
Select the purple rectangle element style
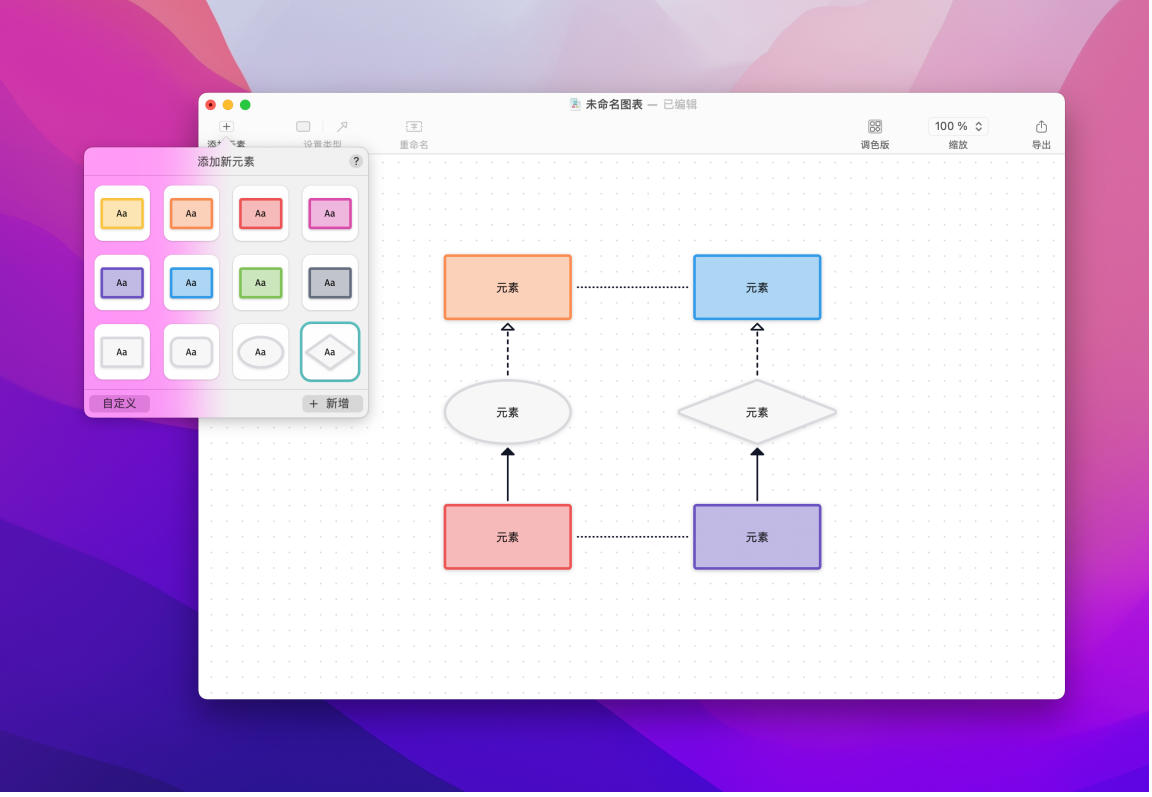point(122,283)
